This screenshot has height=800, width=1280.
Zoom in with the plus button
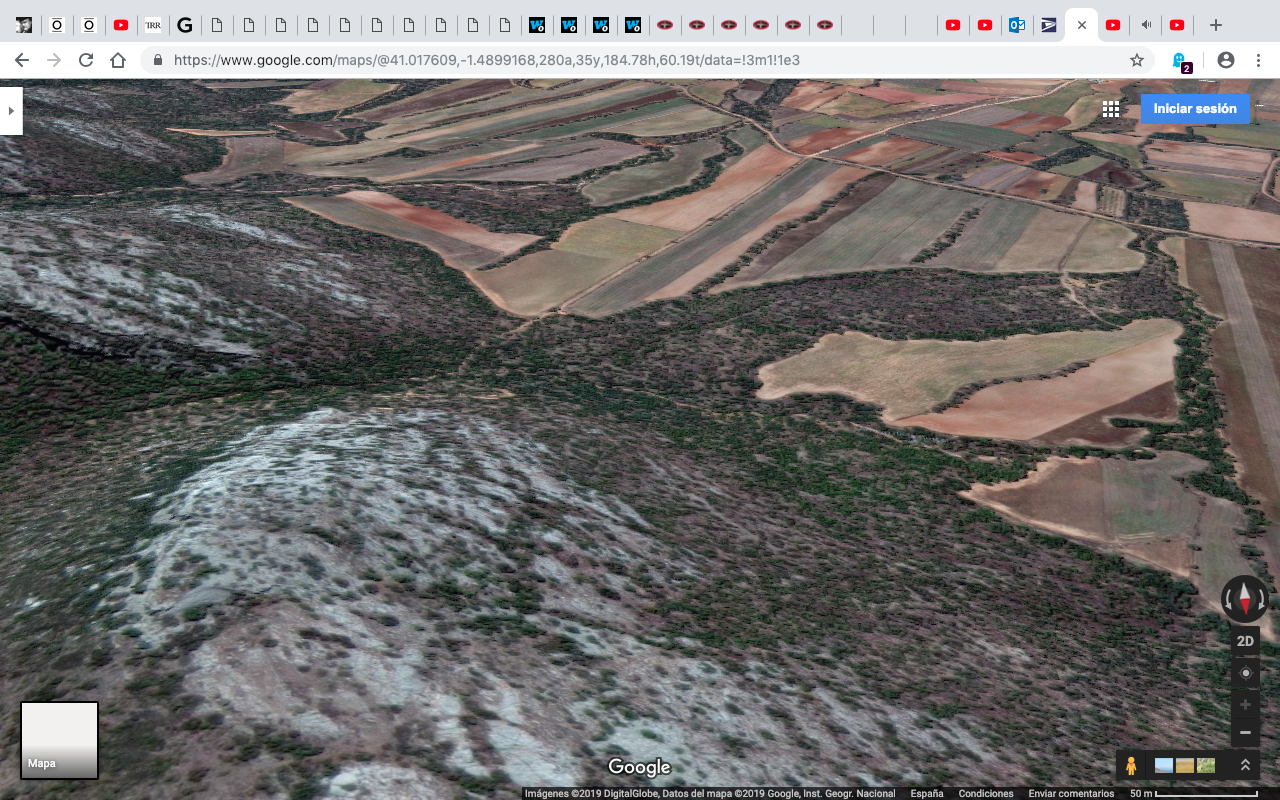click(x=1245, y=705)
